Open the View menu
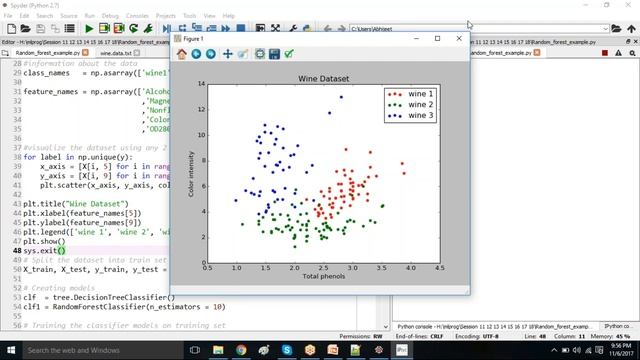This screenshot has height=360, width=640. [209, 16]
